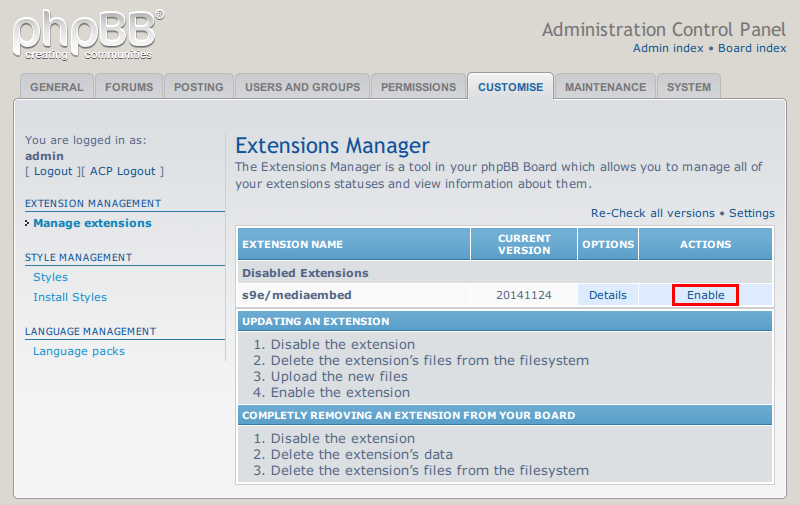Open Language packs link
Screen dimensions: 800x505
pyautogui.click(x=79, y=351)
